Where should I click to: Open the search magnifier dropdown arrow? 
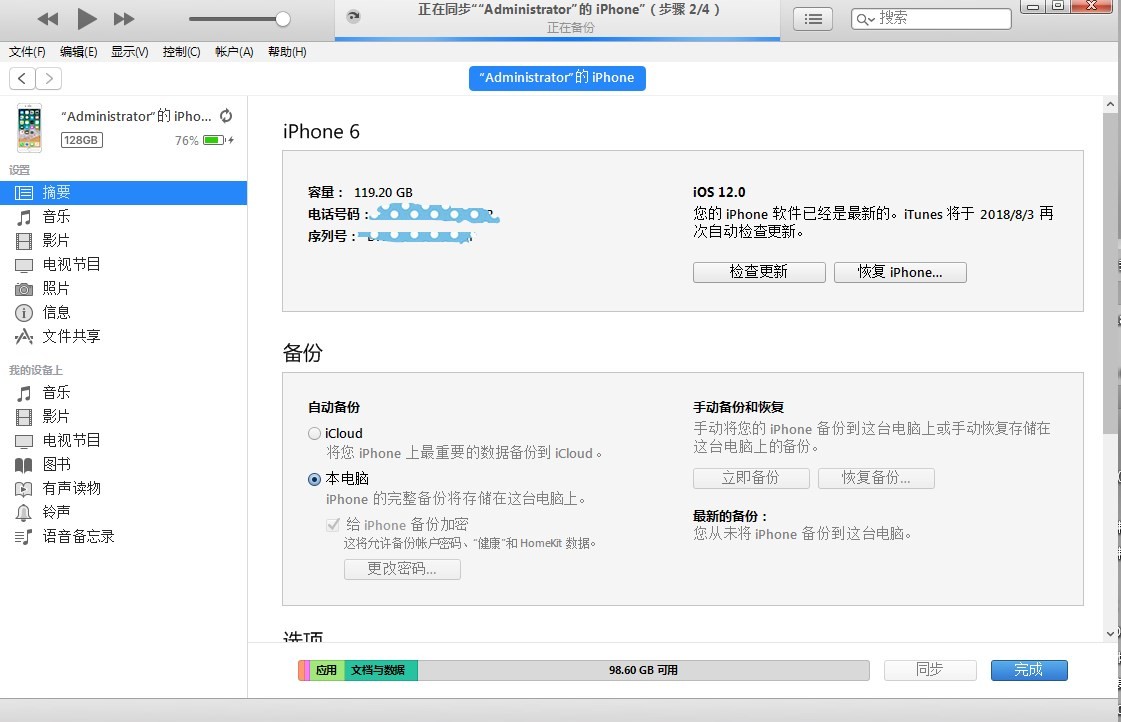(866, 19)
